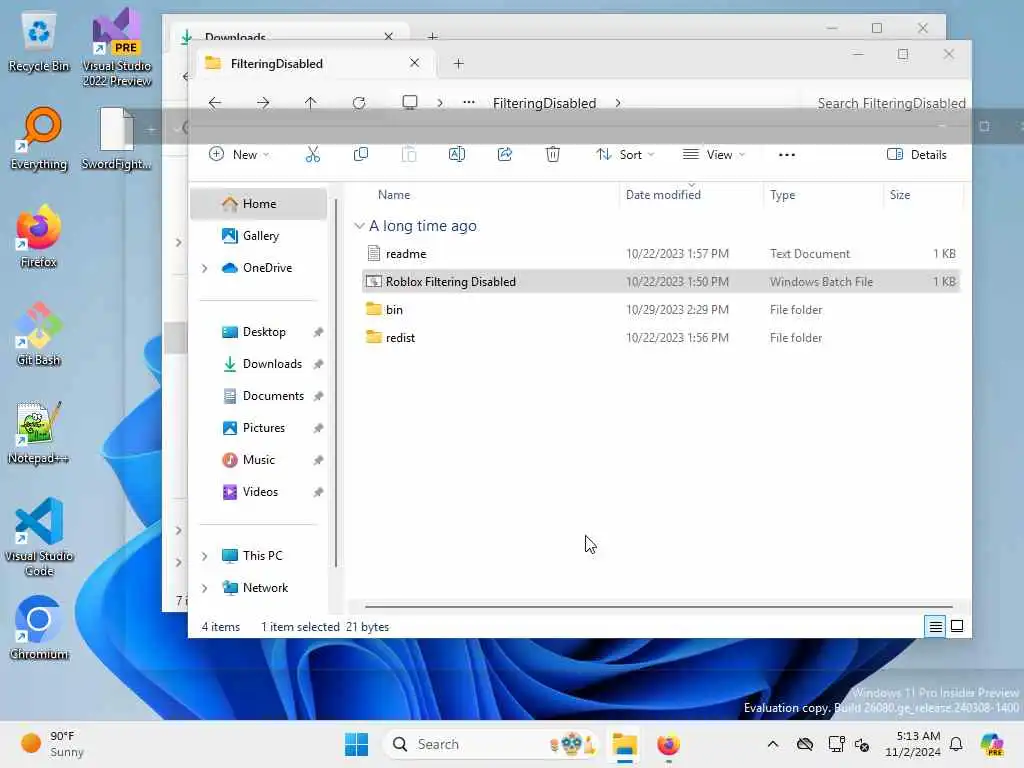The width and height of the screenshot is (1024, 768).
Task: Refresh the FilteringDisabled folder
Action: coord(359,103)
